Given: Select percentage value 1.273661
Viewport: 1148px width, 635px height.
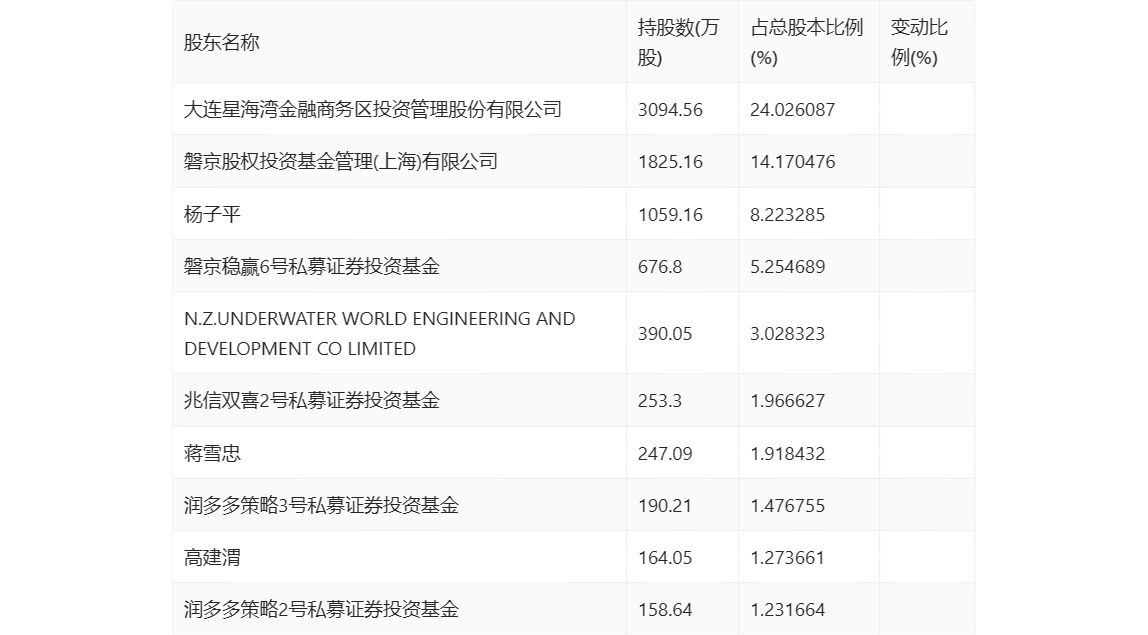Looking at the screenshot, I should pos(787,557).
